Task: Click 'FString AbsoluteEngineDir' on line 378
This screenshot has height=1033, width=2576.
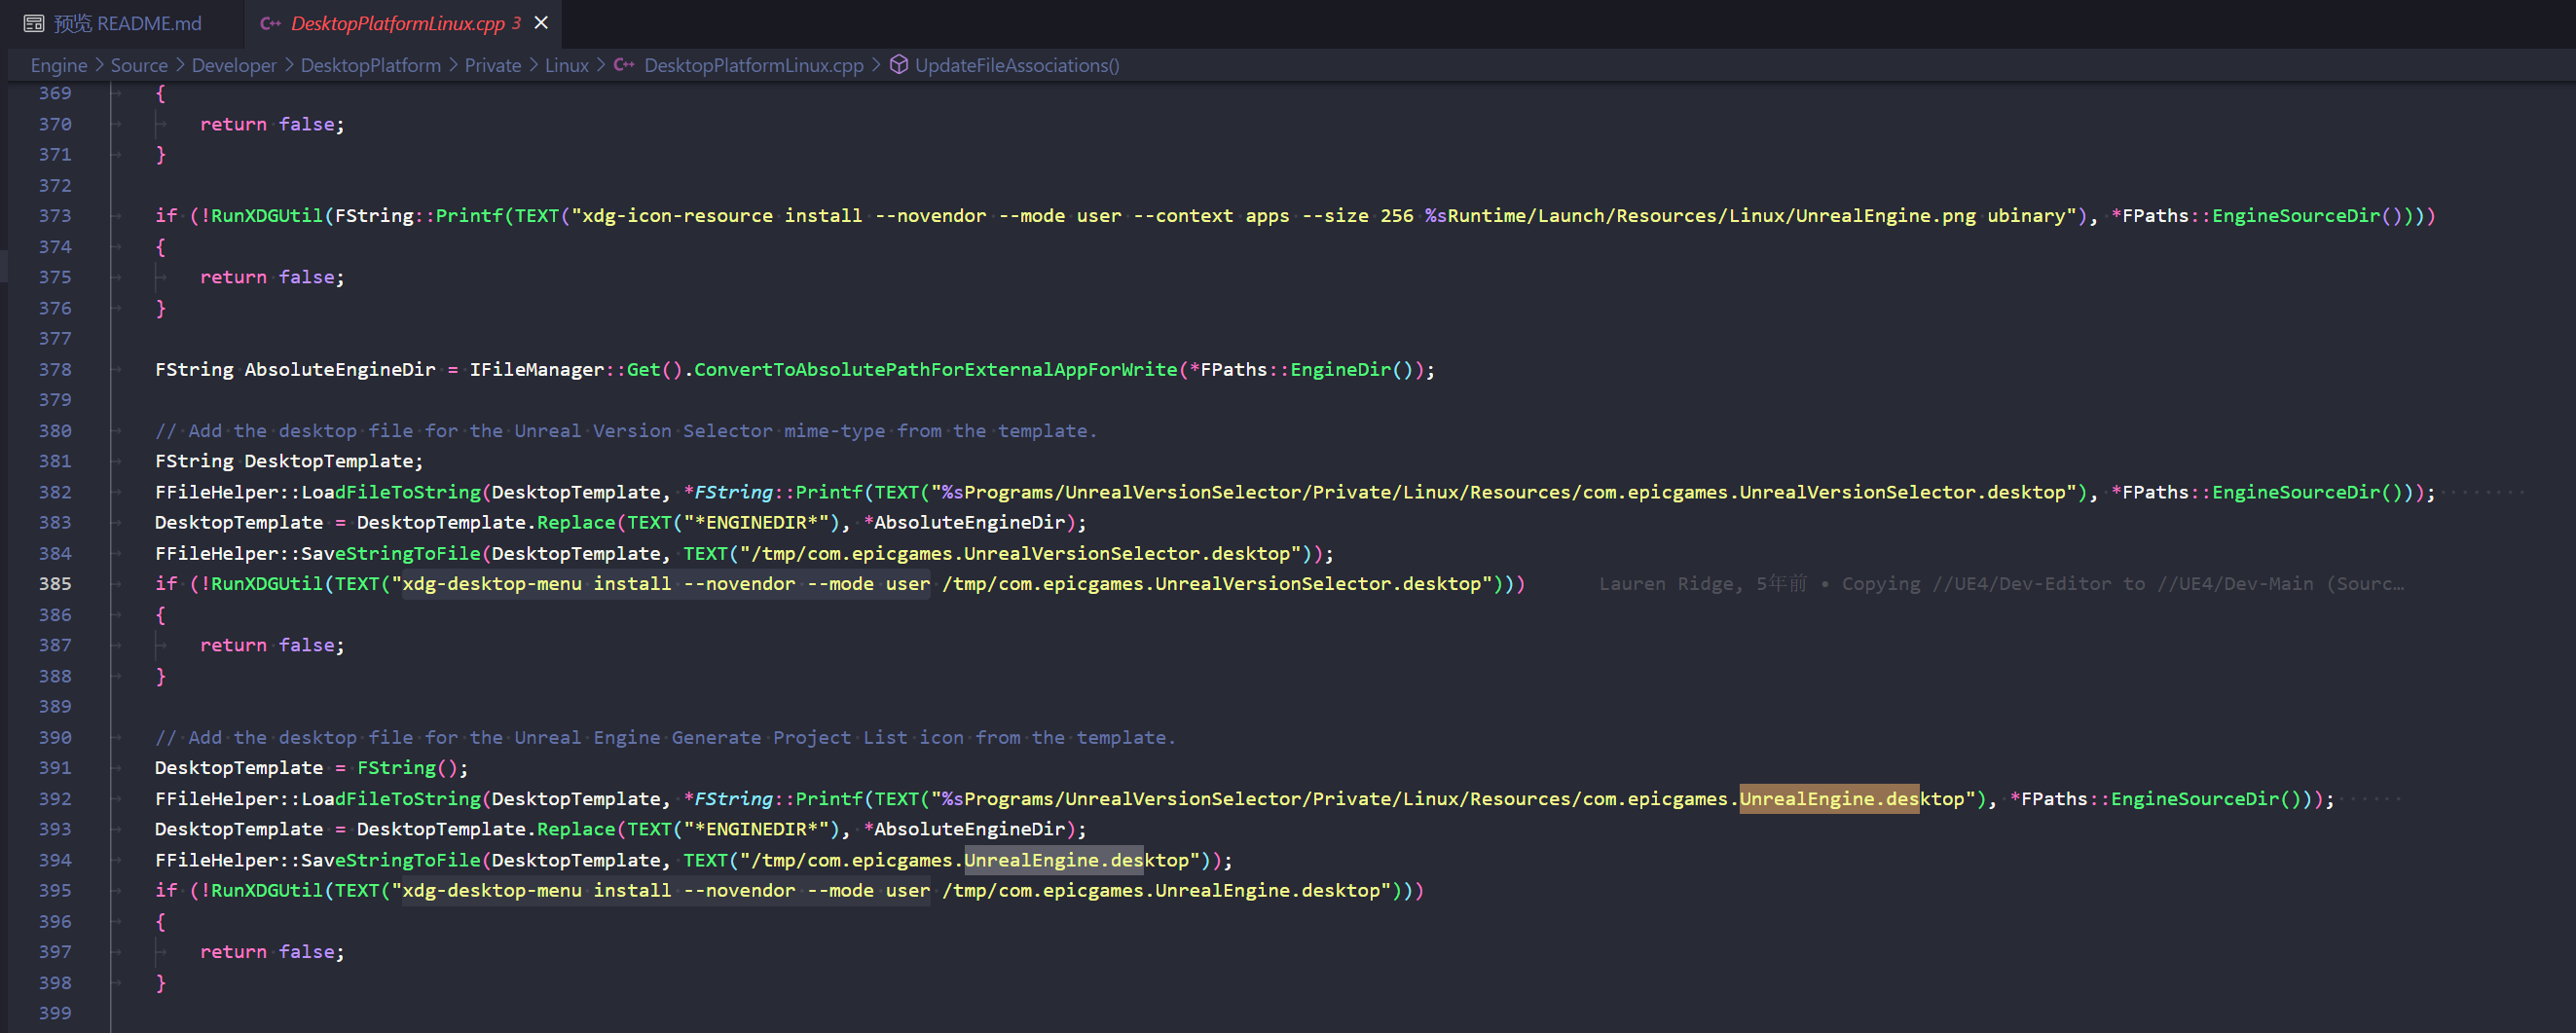Action: point(295,369)
